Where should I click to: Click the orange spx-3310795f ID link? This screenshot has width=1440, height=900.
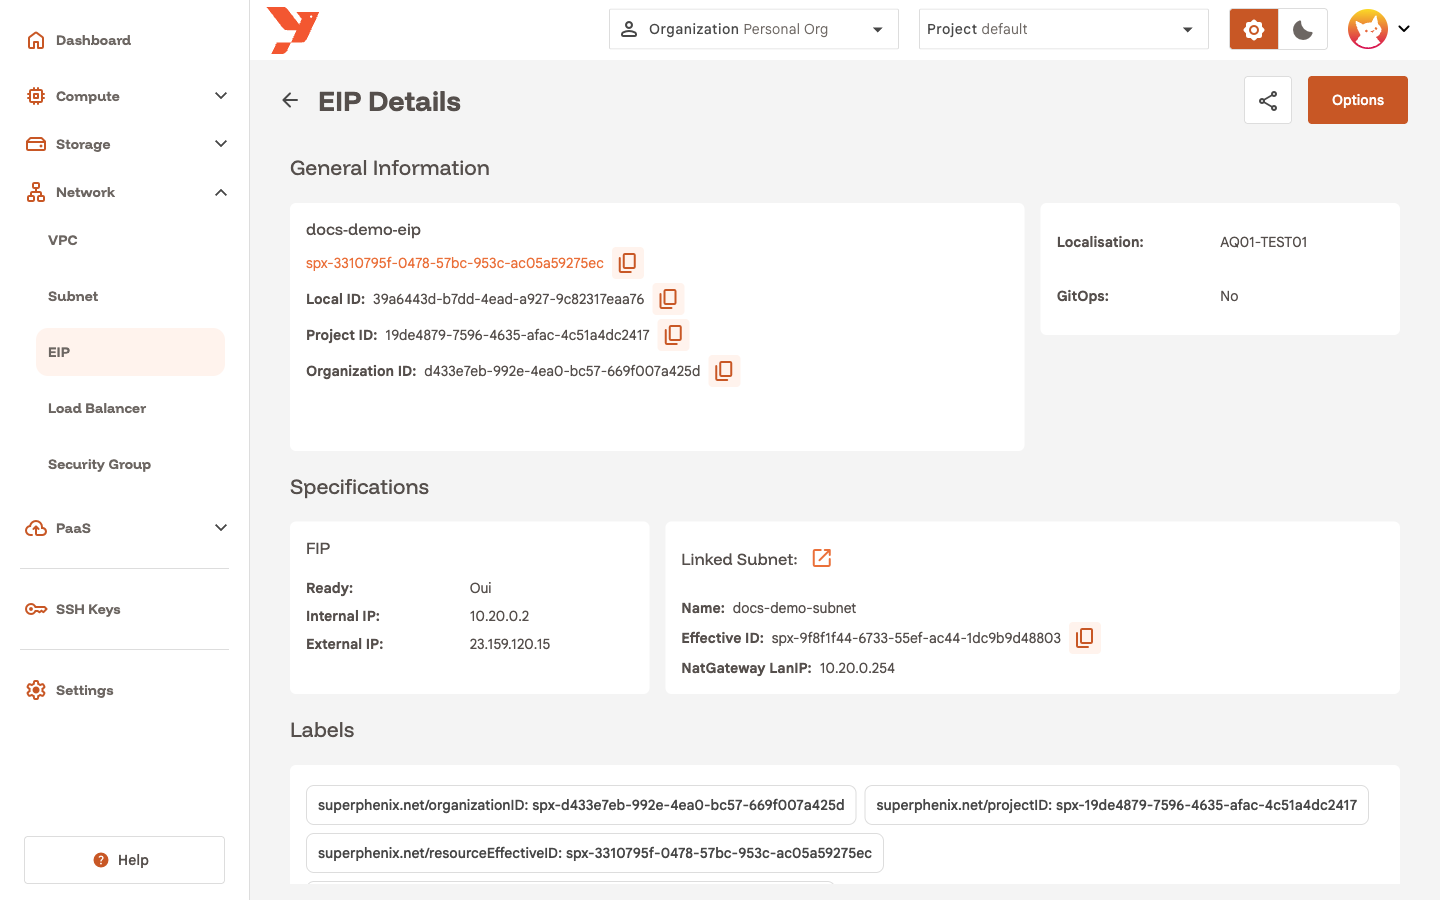click(455, 263)
